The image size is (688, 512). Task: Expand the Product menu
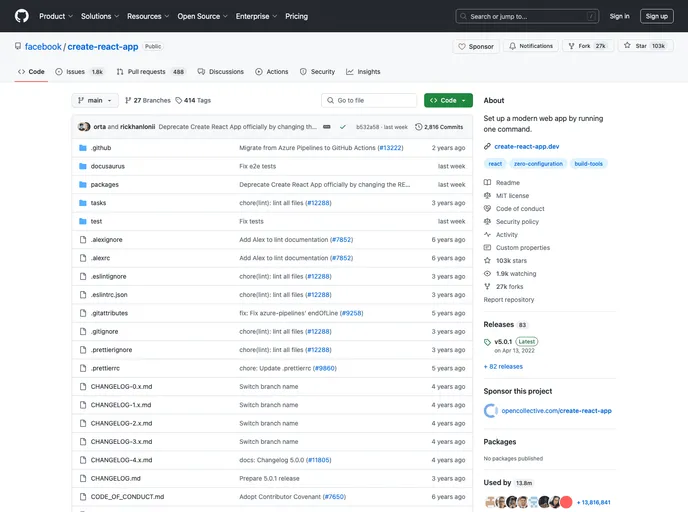point(56,16)
